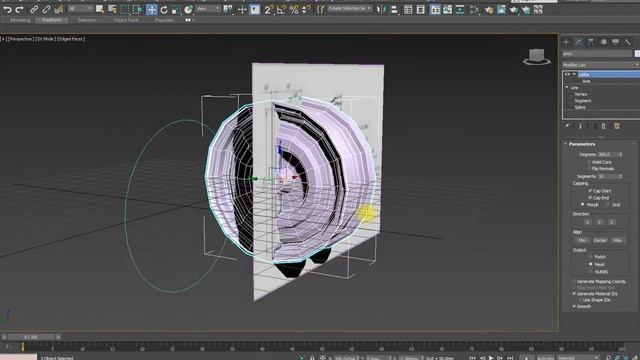Activate the Select Object tool
Screen dimensions: 640x360
click(x=100, y=9)
